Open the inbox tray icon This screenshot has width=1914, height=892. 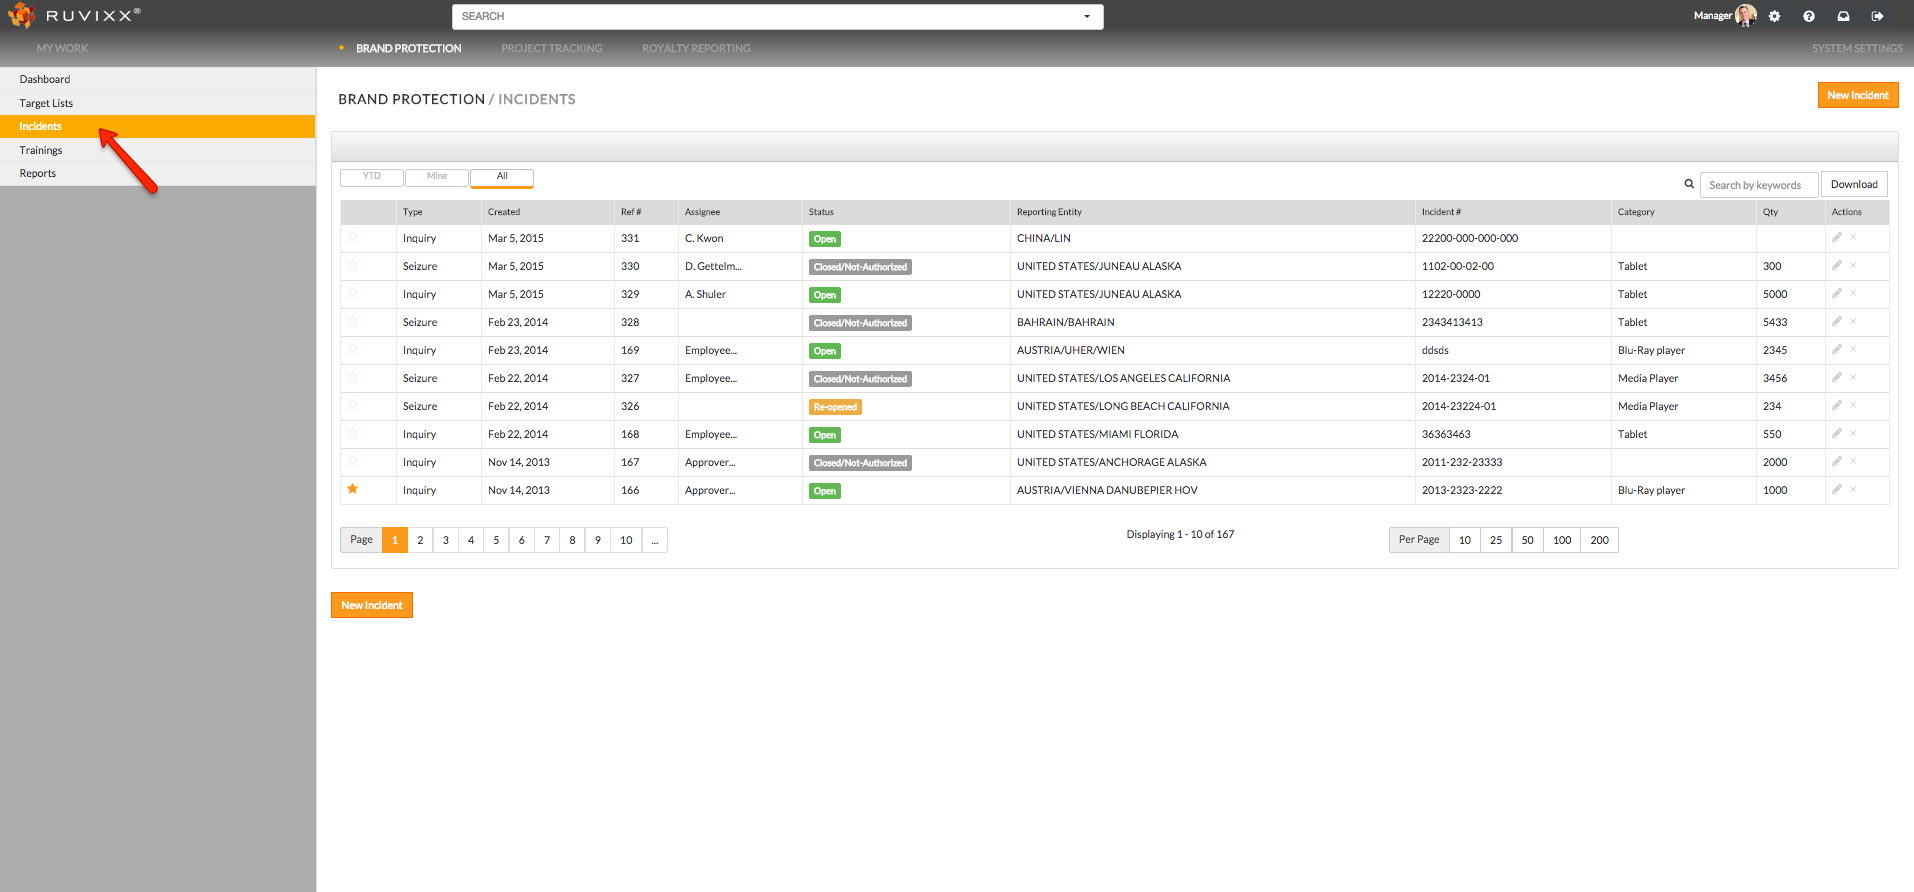click(x=1843, y=16)
